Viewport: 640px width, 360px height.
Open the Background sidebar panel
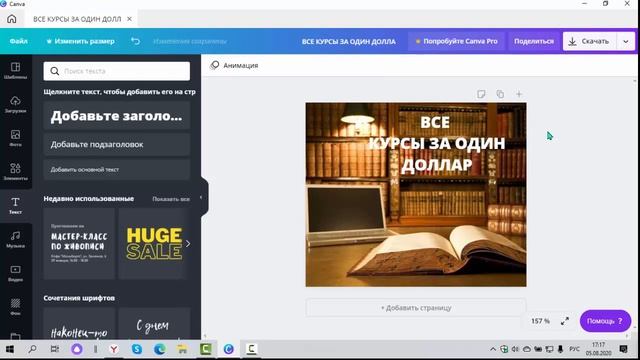click(x=16, y=307)
